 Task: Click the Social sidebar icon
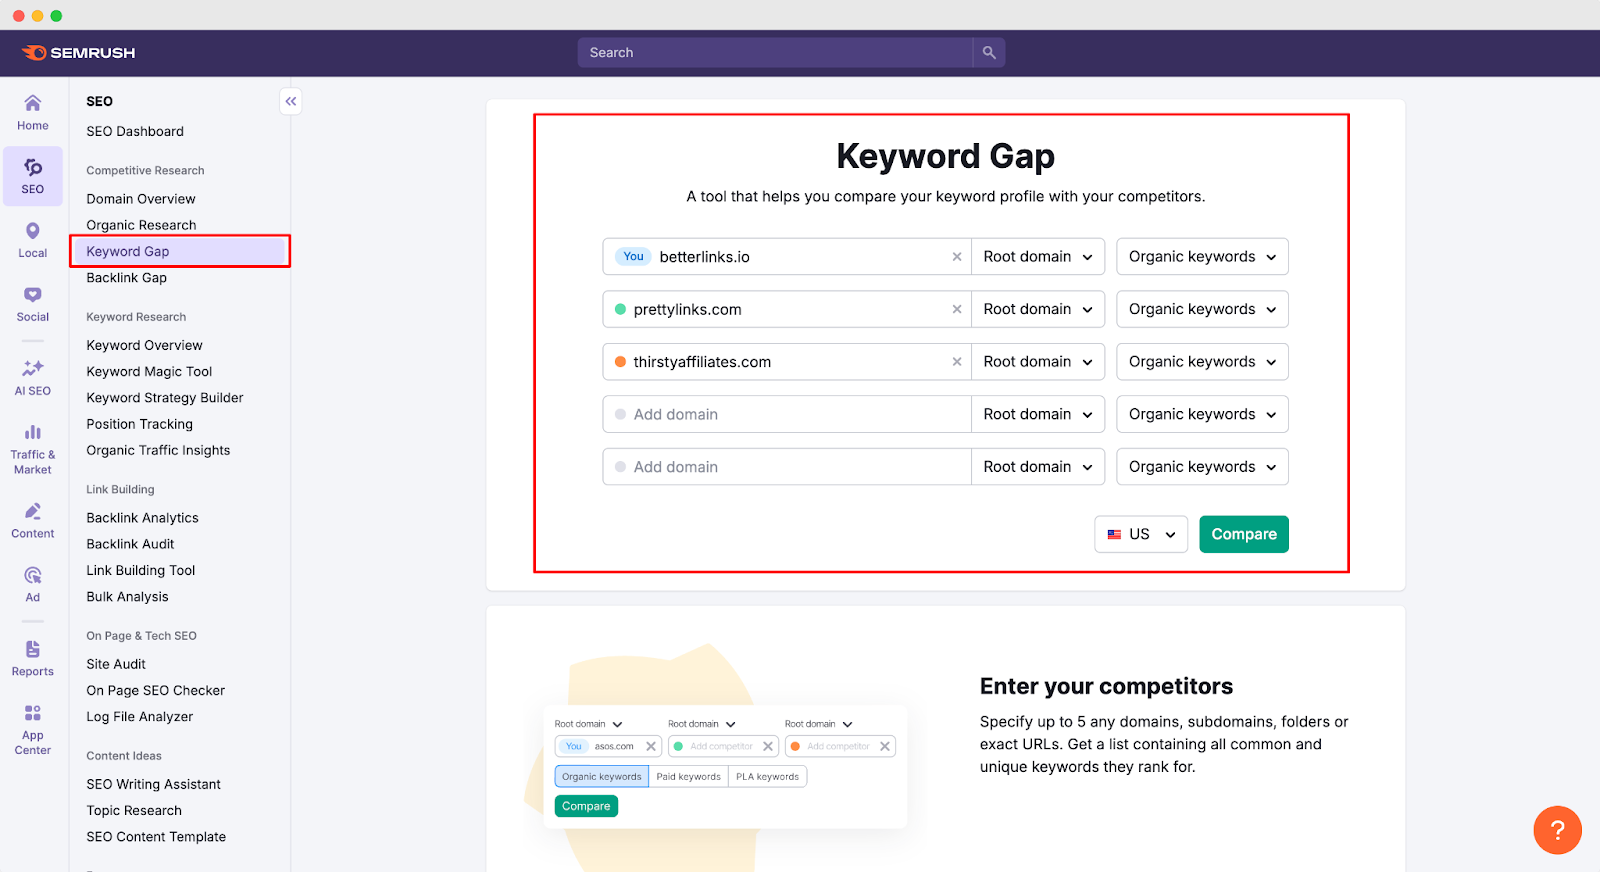pyautogui.click(x=32, y=303)
